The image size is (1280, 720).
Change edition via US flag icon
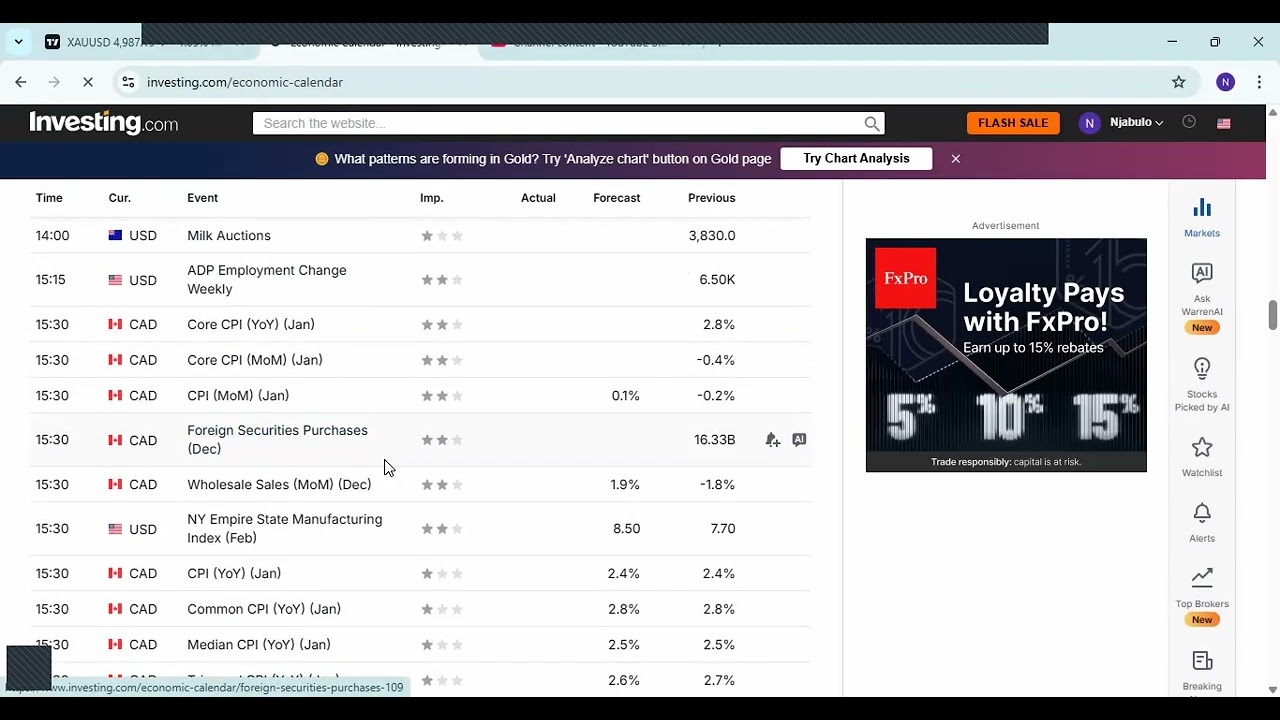(x=1223, y=123)
